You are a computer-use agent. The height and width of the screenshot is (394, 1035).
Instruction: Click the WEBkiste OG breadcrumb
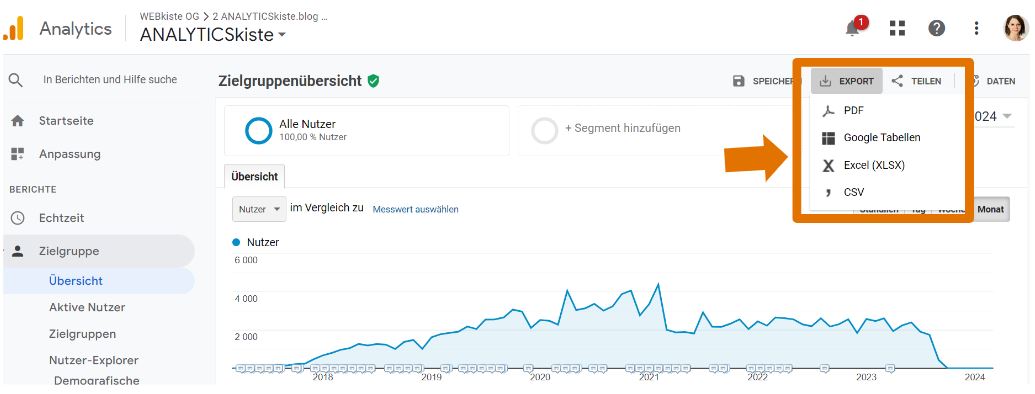(170, 16)
